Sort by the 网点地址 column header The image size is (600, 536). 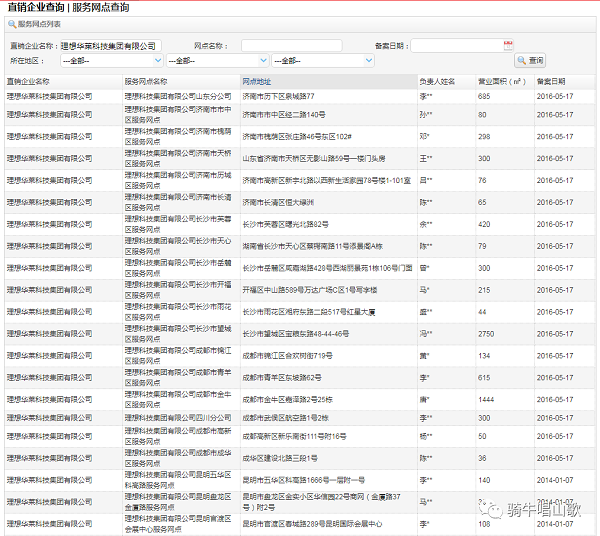click(257, 81)
